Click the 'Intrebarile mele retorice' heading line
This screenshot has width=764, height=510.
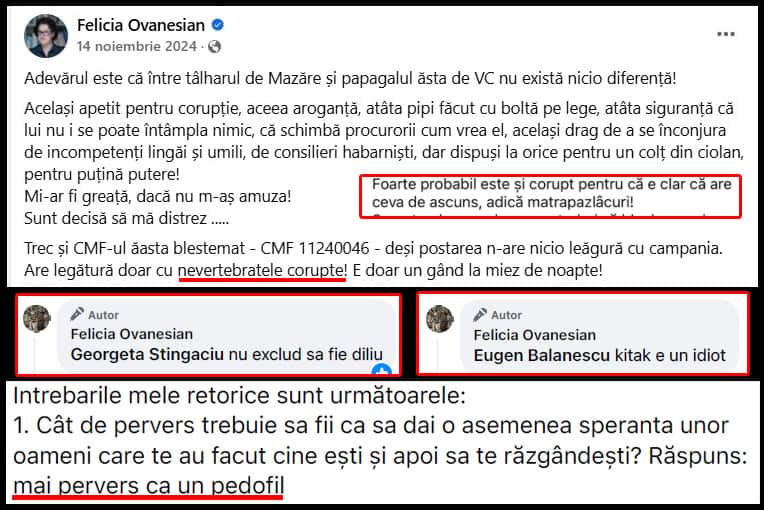239,396
